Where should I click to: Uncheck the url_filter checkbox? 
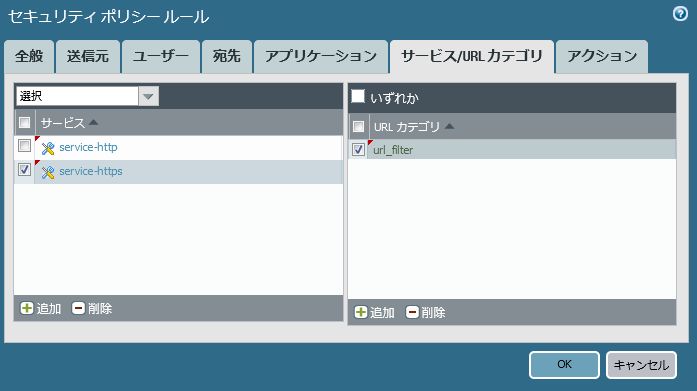358,149
